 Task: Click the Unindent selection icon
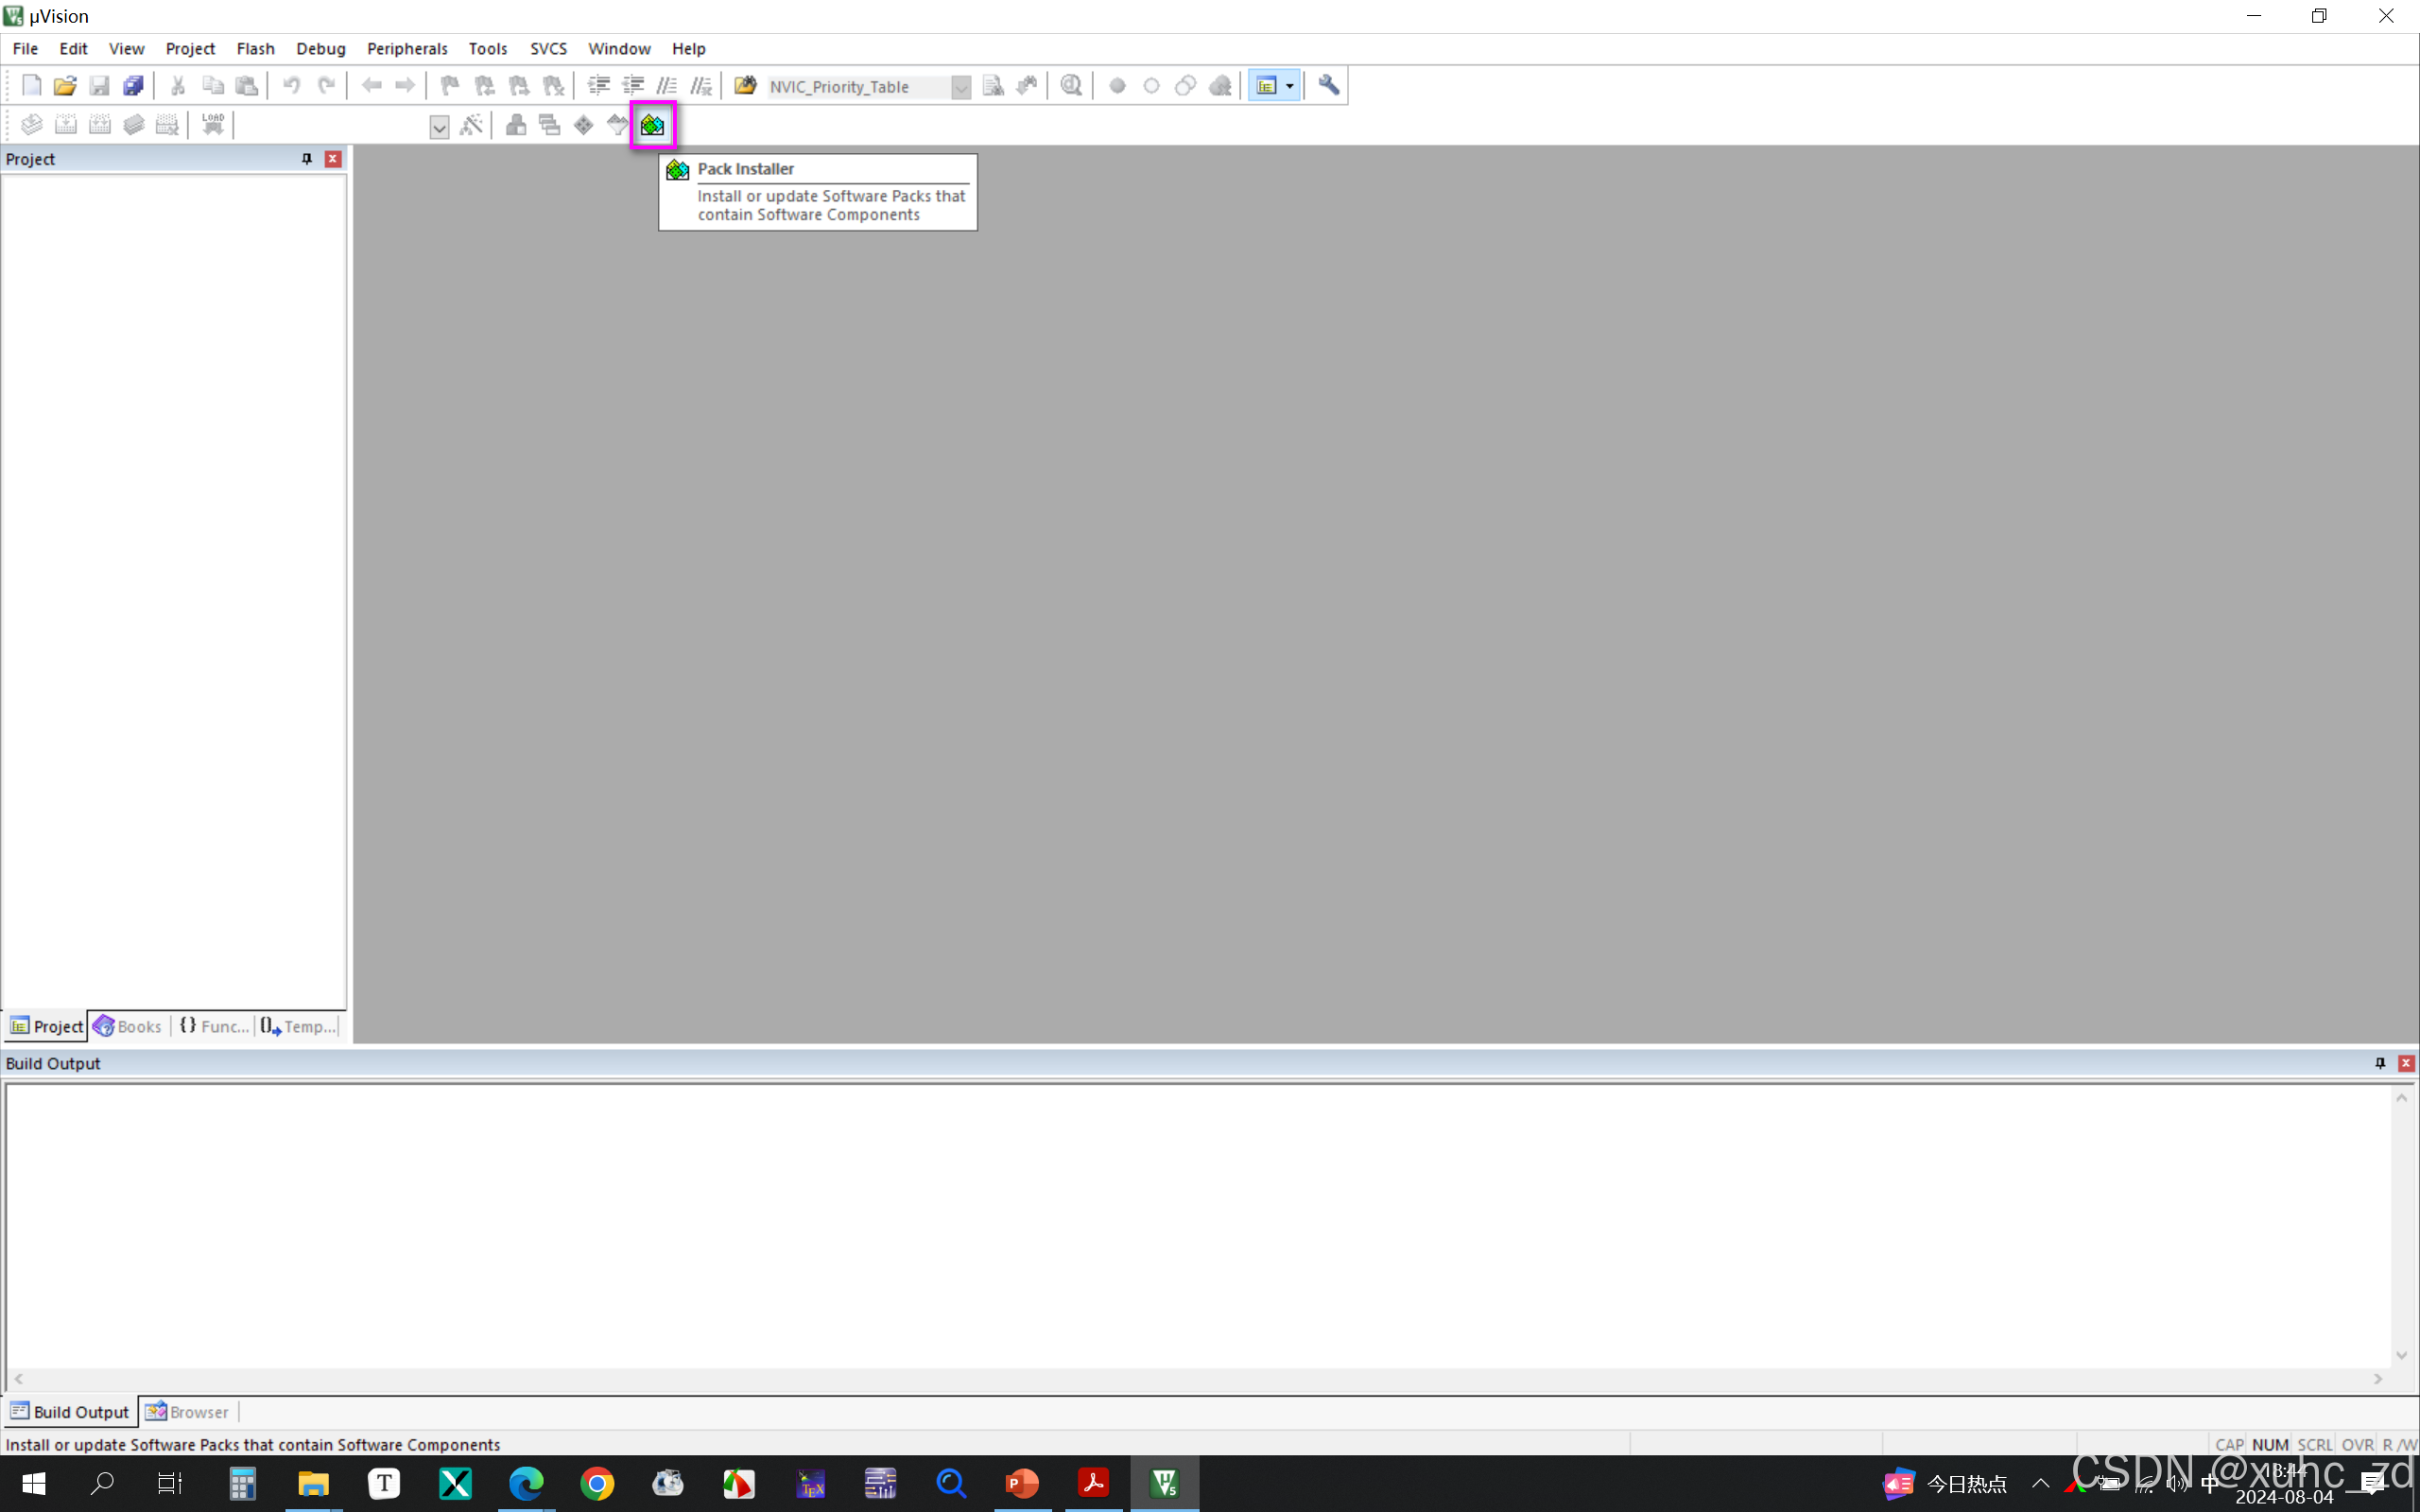(633, 86)
